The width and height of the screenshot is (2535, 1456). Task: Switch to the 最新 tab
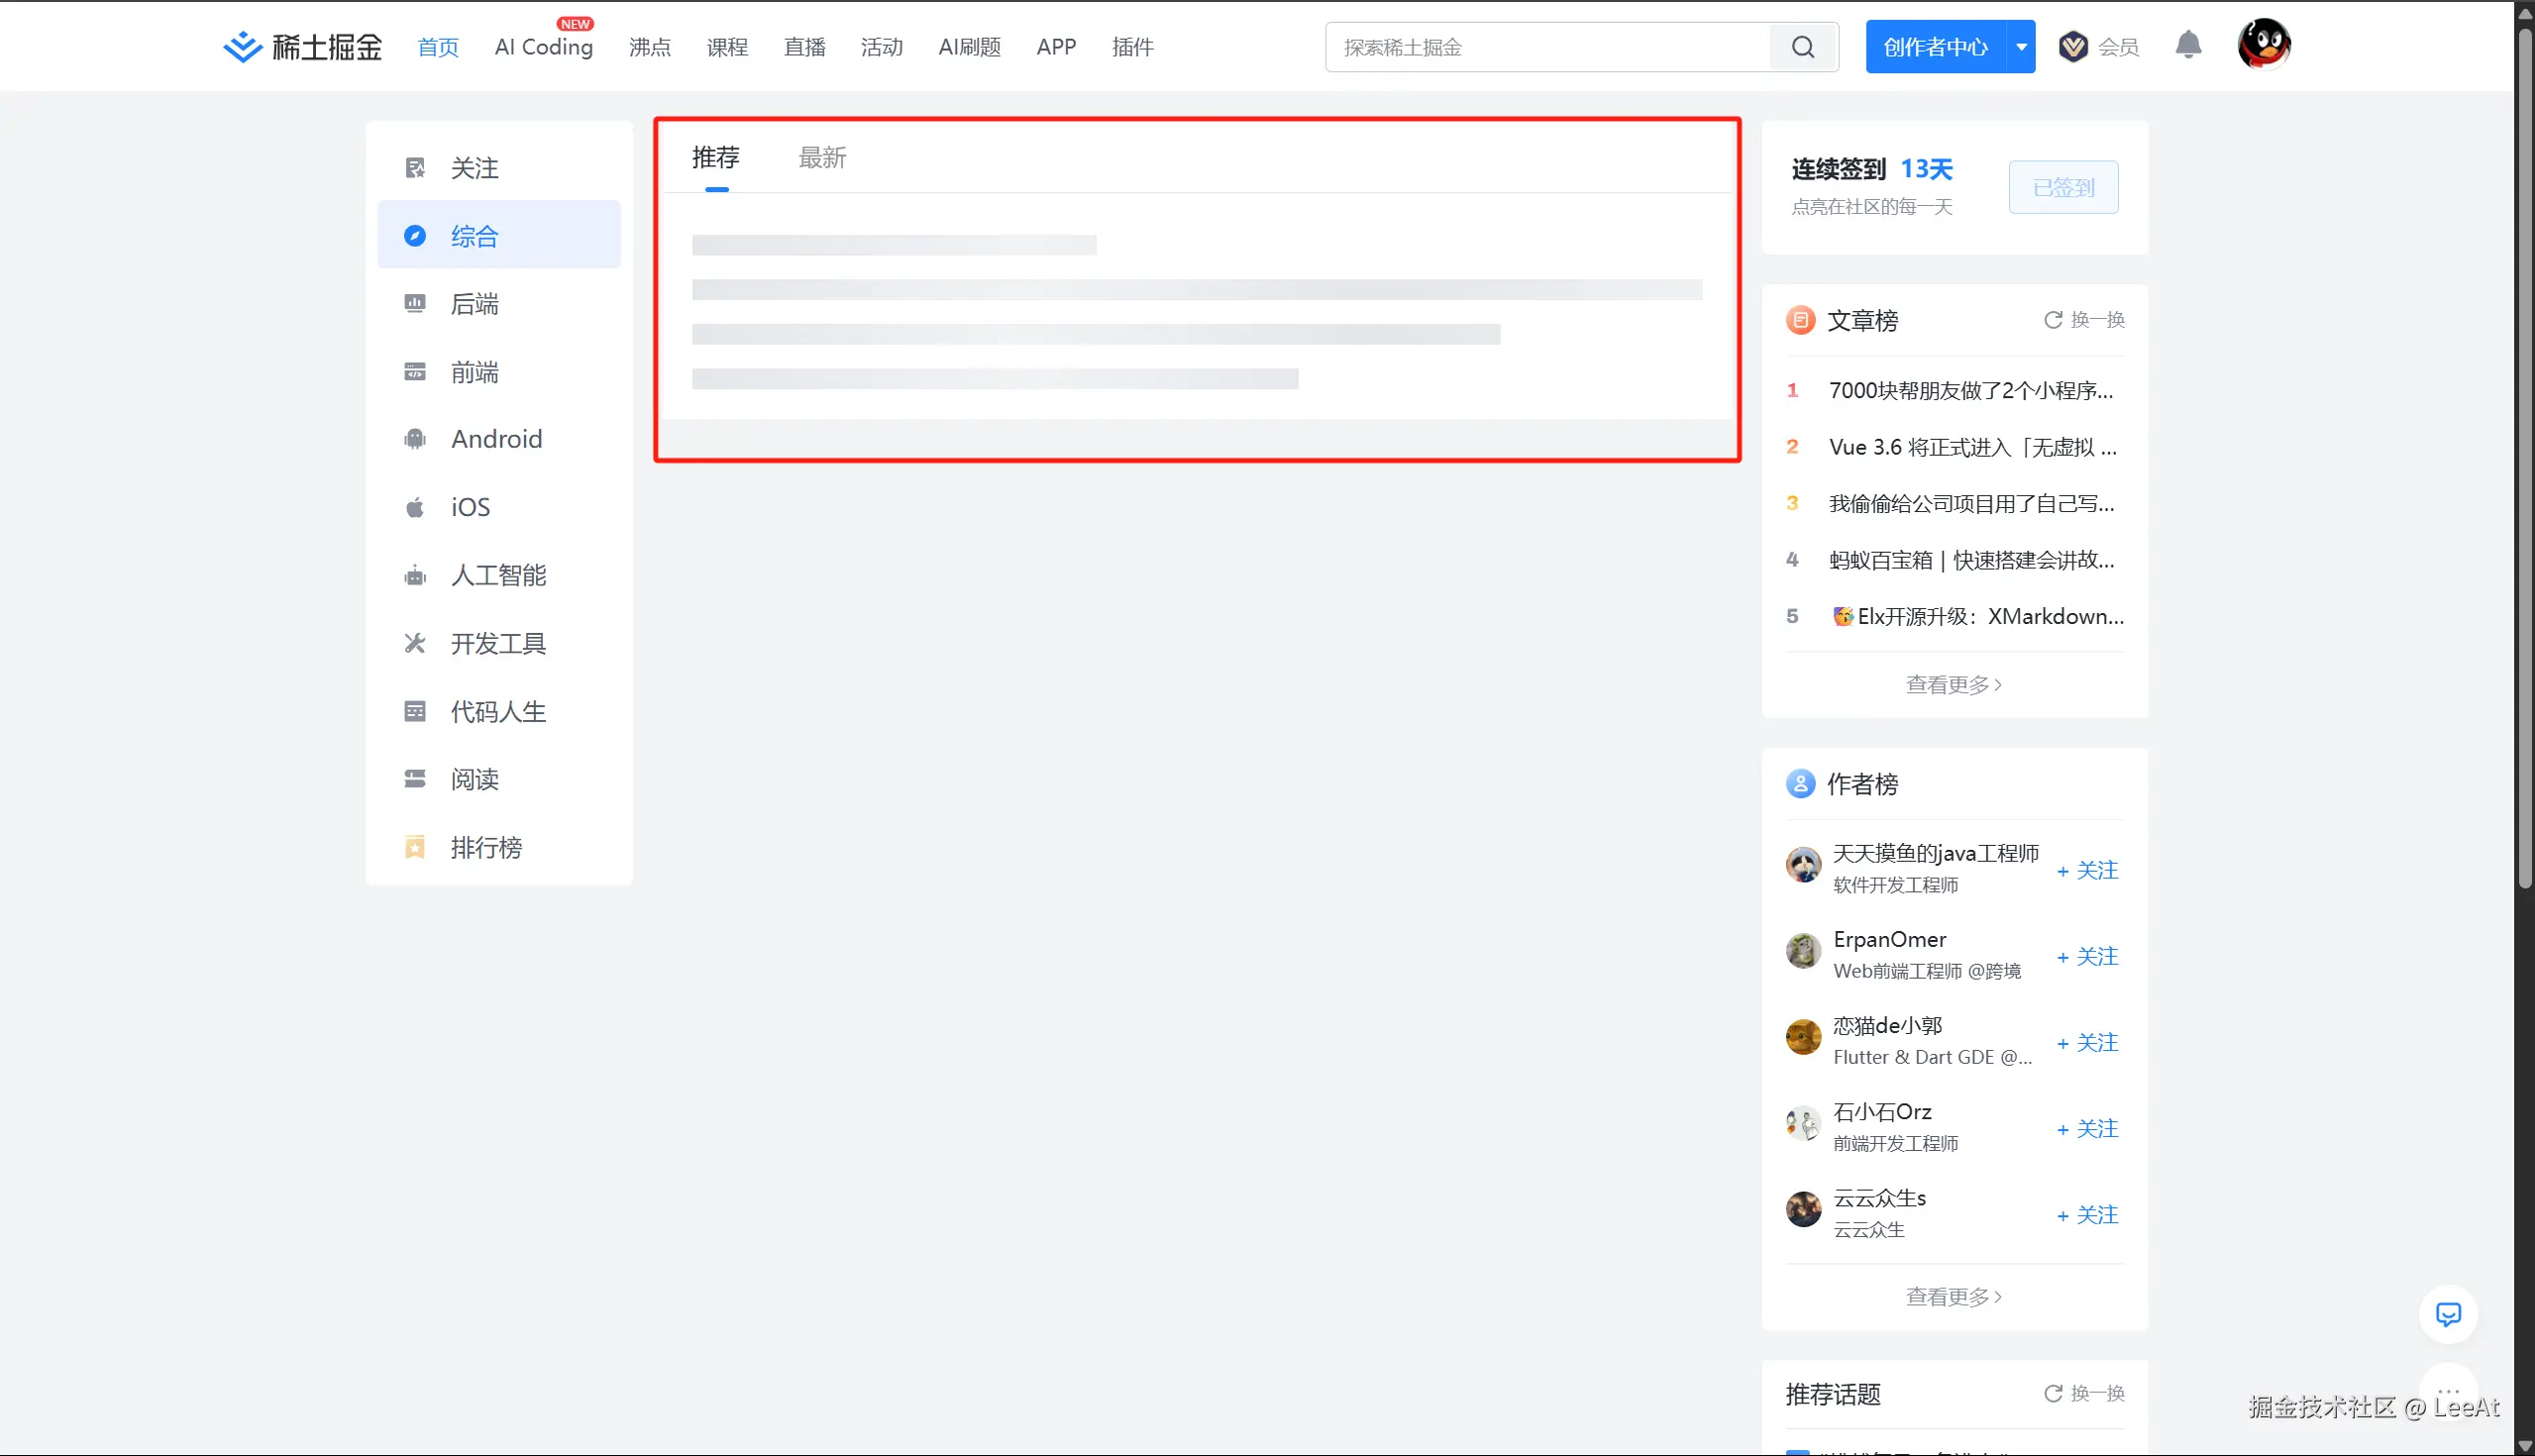[x=822, y=158]
